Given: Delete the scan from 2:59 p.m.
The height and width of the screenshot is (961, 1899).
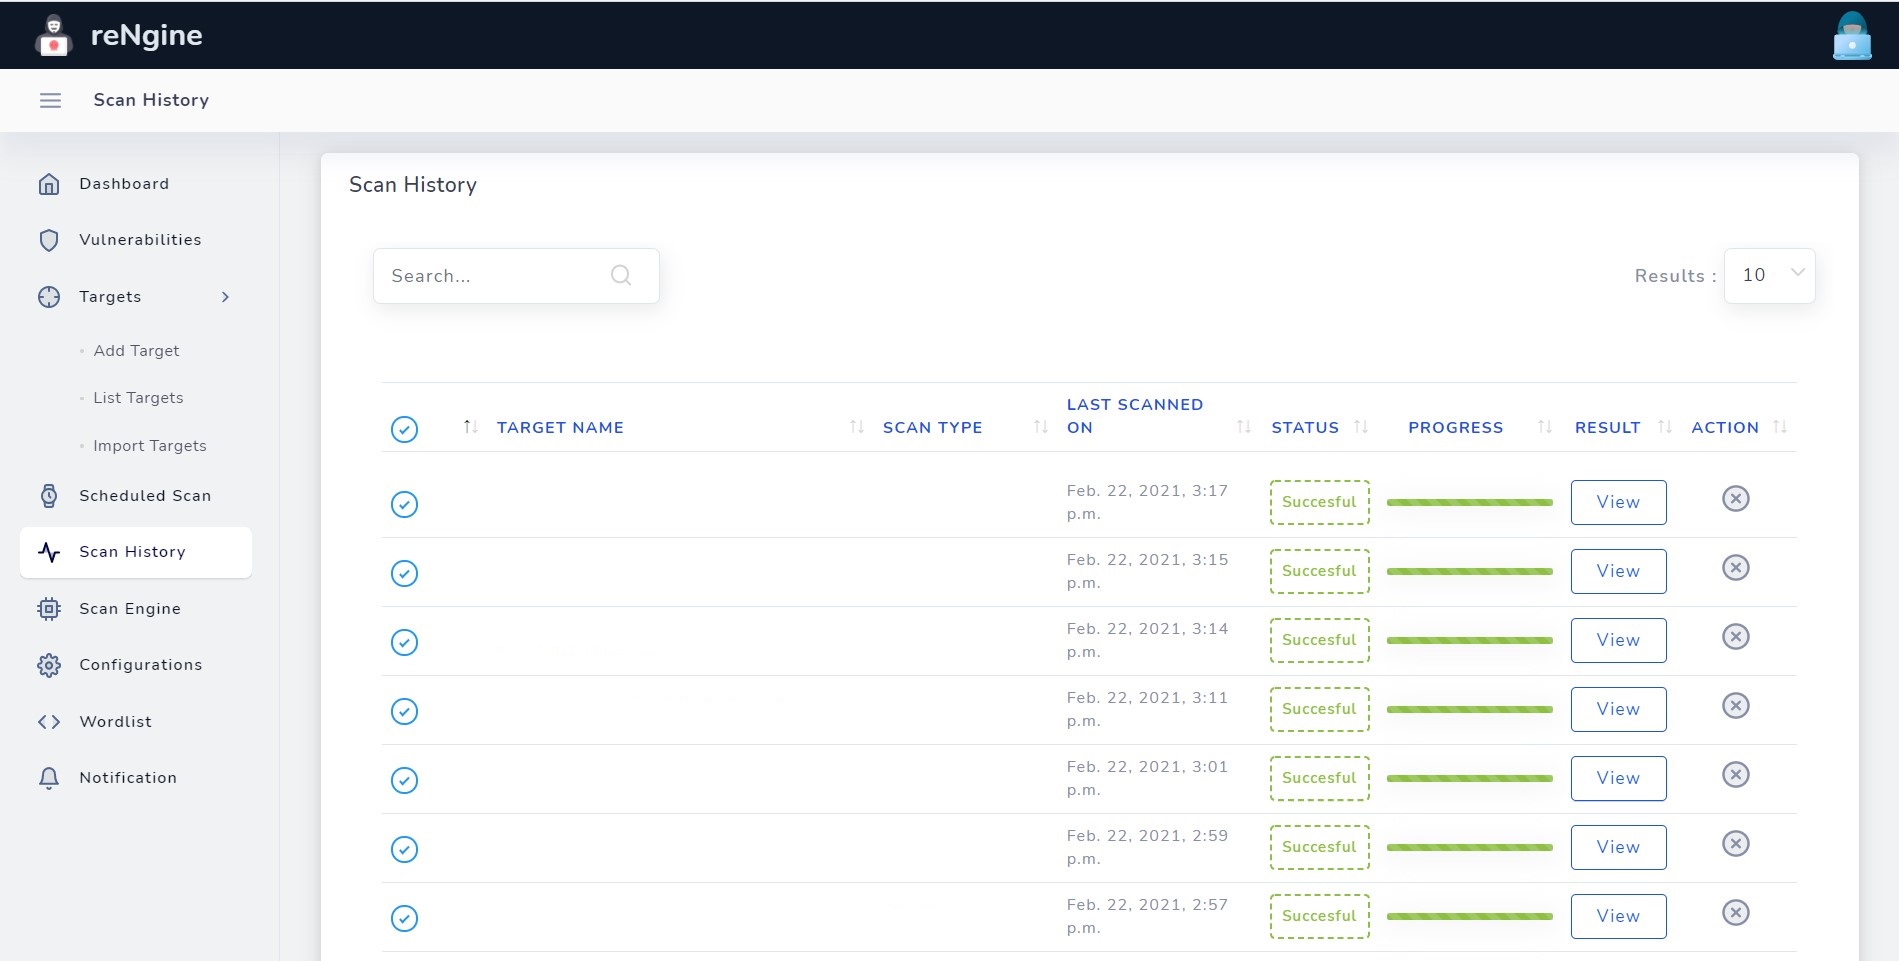Looking at the screenshot, I should pyautogui.click(x=1736, y=843).
